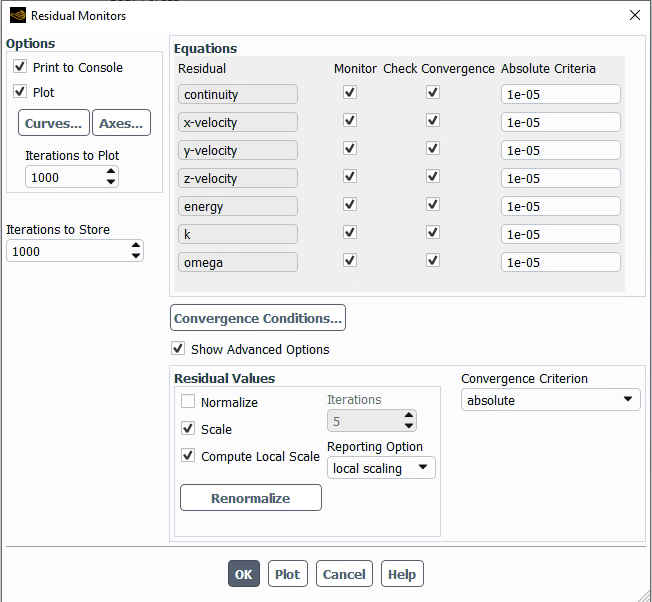Image resolution: width=652 pixels, height=602 pixels.
Task: Expand the Reporting Option dropdown
Action: pos(381,468)
